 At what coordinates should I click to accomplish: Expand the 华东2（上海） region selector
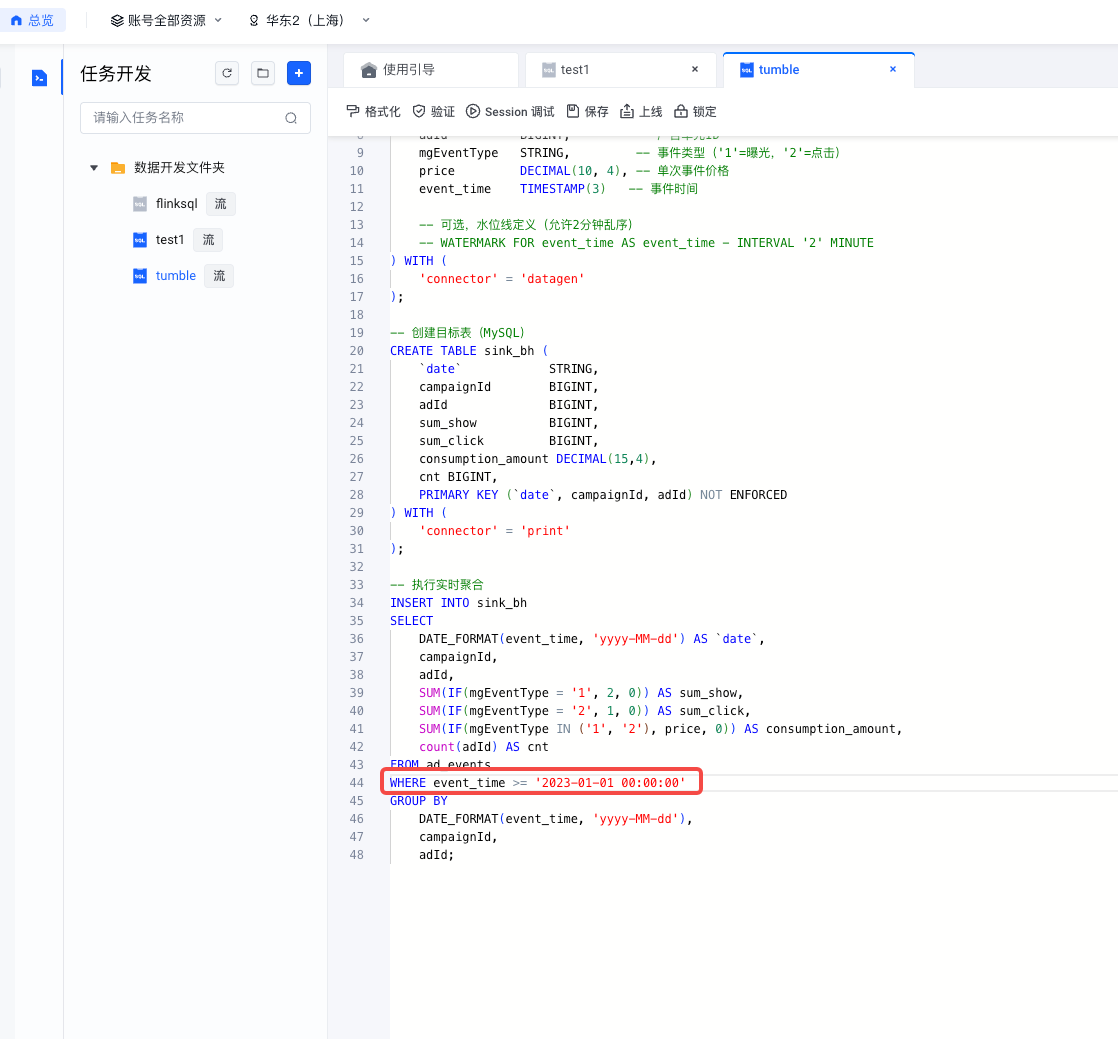pos(309,20)
